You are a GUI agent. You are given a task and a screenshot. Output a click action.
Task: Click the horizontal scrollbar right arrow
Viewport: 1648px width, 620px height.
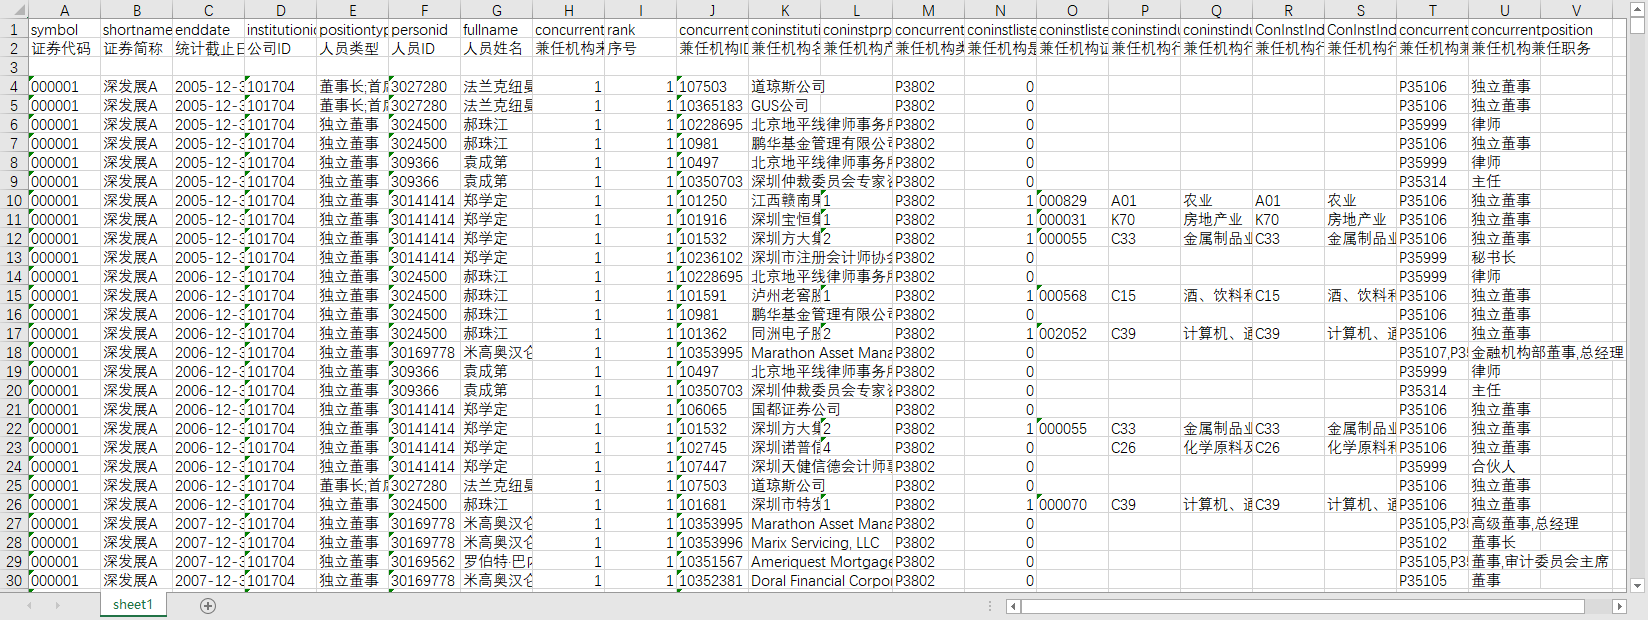tap(1619, 606)
